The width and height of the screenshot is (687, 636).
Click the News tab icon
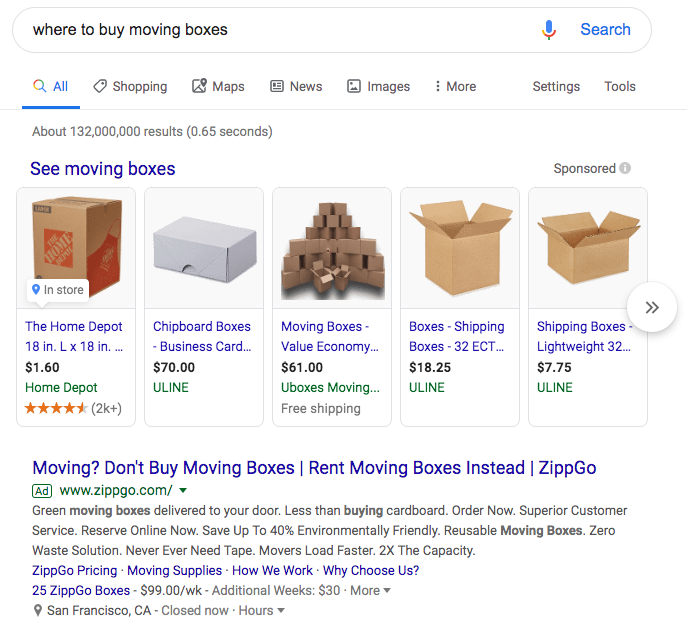click(x=277, y=87)
